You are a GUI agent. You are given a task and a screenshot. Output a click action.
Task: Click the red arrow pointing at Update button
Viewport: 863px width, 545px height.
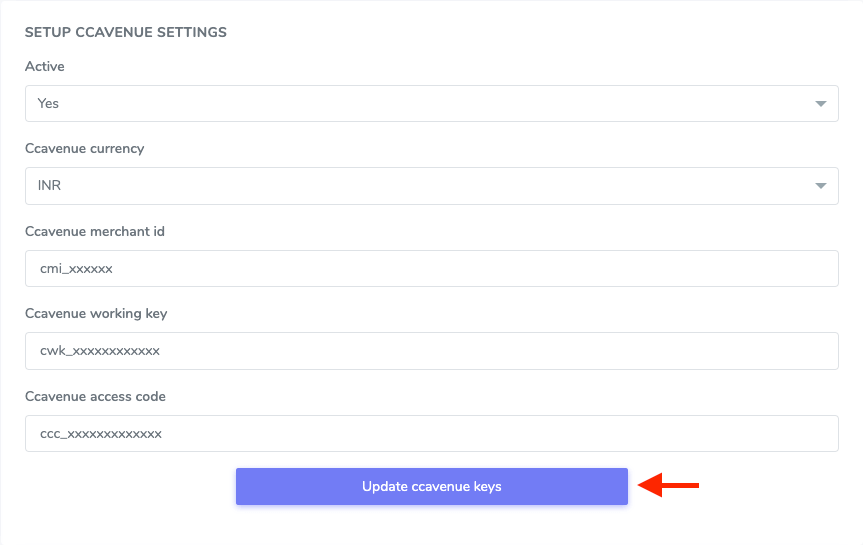tap(669, 486)
